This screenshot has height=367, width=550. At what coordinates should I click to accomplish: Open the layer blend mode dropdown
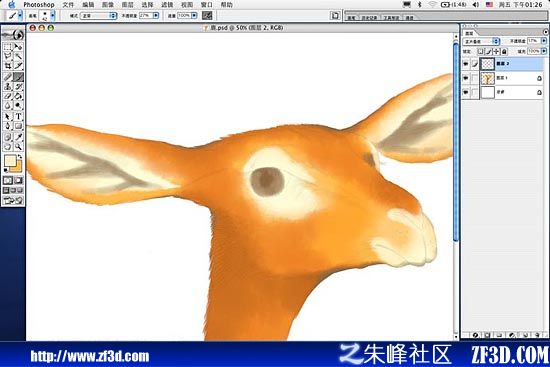pyautogui.click(x=481, y=41)
